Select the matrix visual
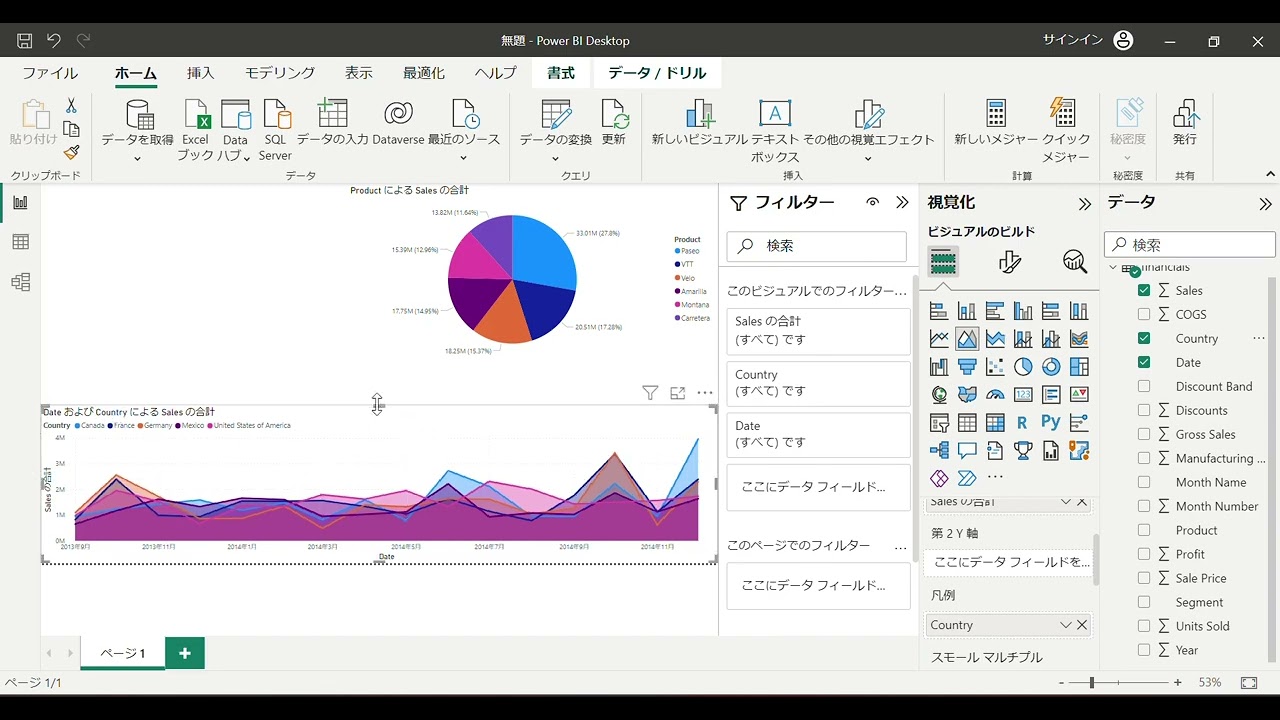Image resolution: width=1280 pixels, height=720 pixels. (995, 423)
